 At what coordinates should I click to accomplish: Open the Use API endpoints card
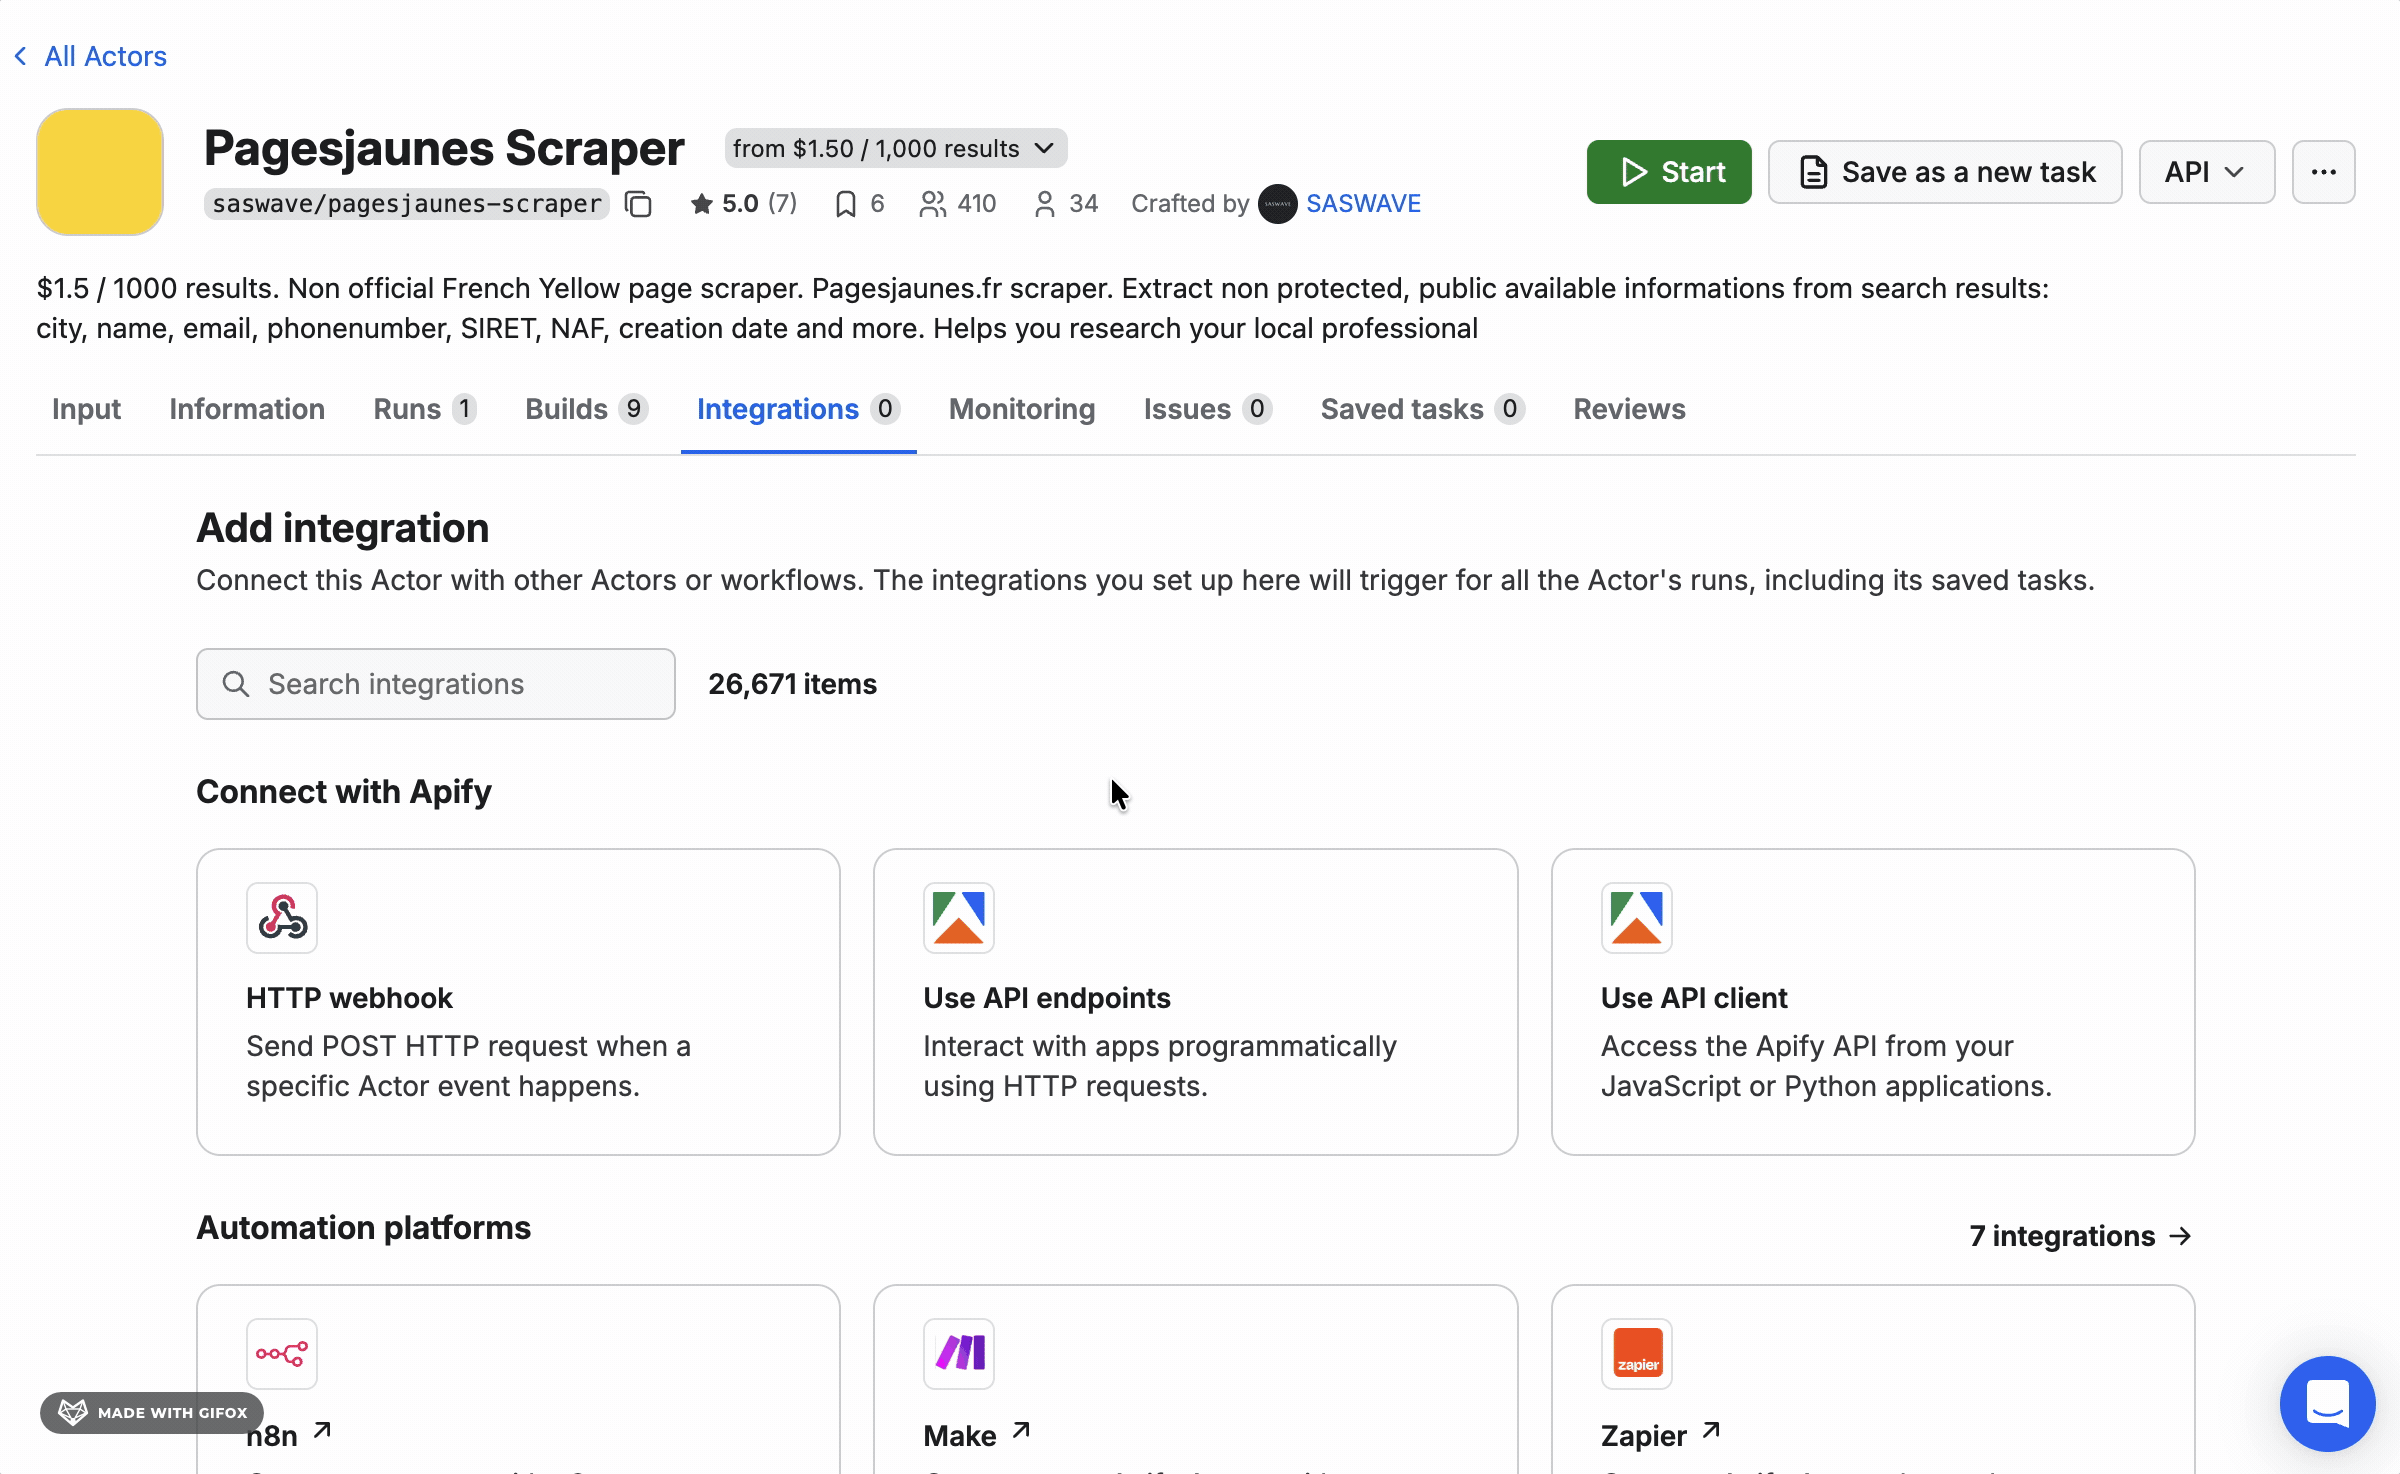1195,1002
